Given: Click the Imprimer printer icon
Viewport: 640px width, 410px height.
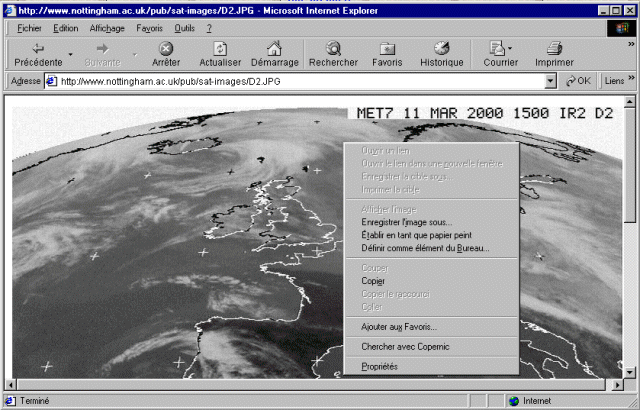Looking at the screenshot, I should [x=554, y=48].
